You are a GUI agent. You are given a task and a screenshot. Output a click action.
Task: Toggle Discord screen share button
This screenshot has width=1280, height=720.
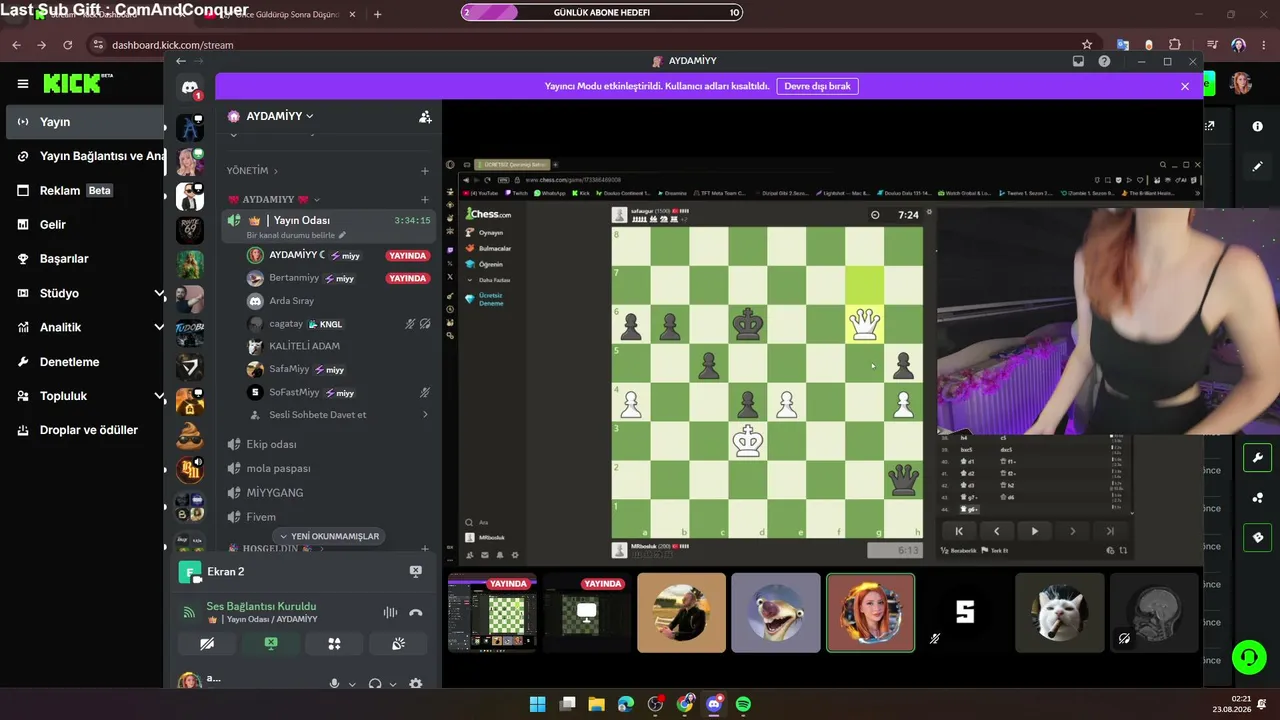click(x=271, y=644)
